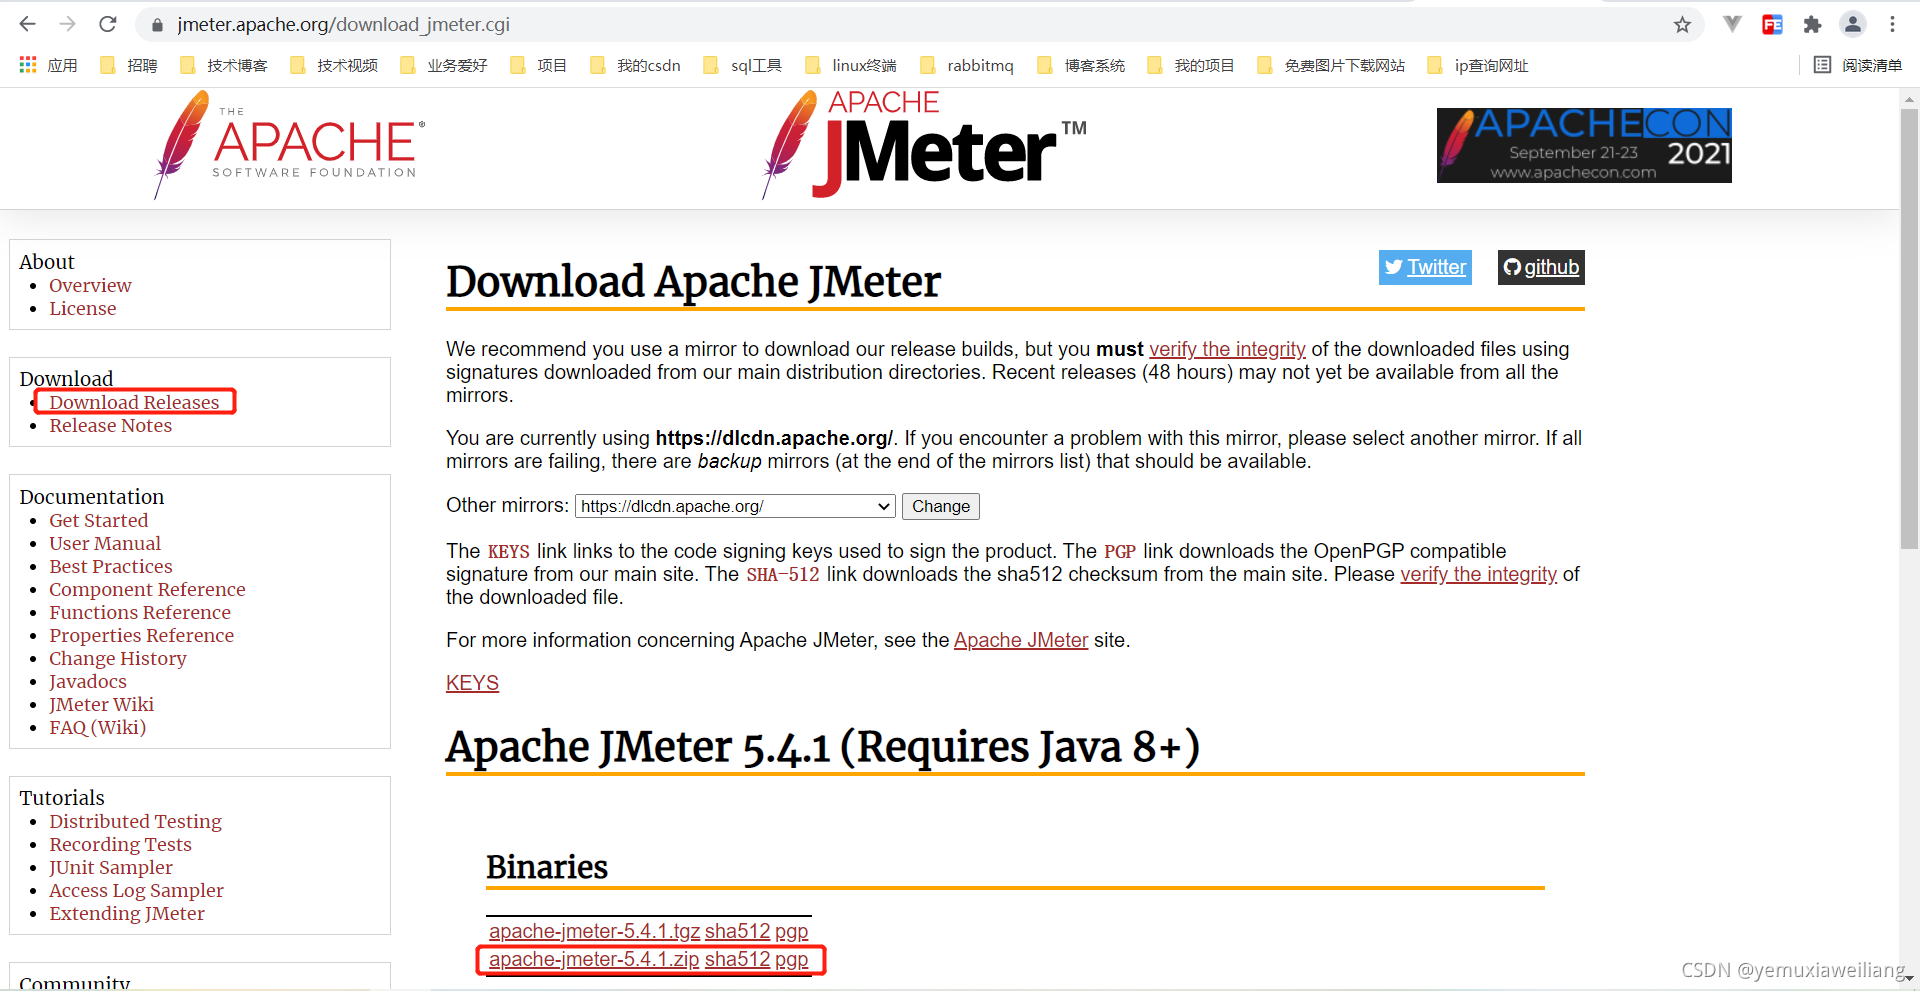The height and width of the screenshot is (991, 1920).
Task: Click the Change mirror button
Action: pyautogui.click(x=940, y=506)
